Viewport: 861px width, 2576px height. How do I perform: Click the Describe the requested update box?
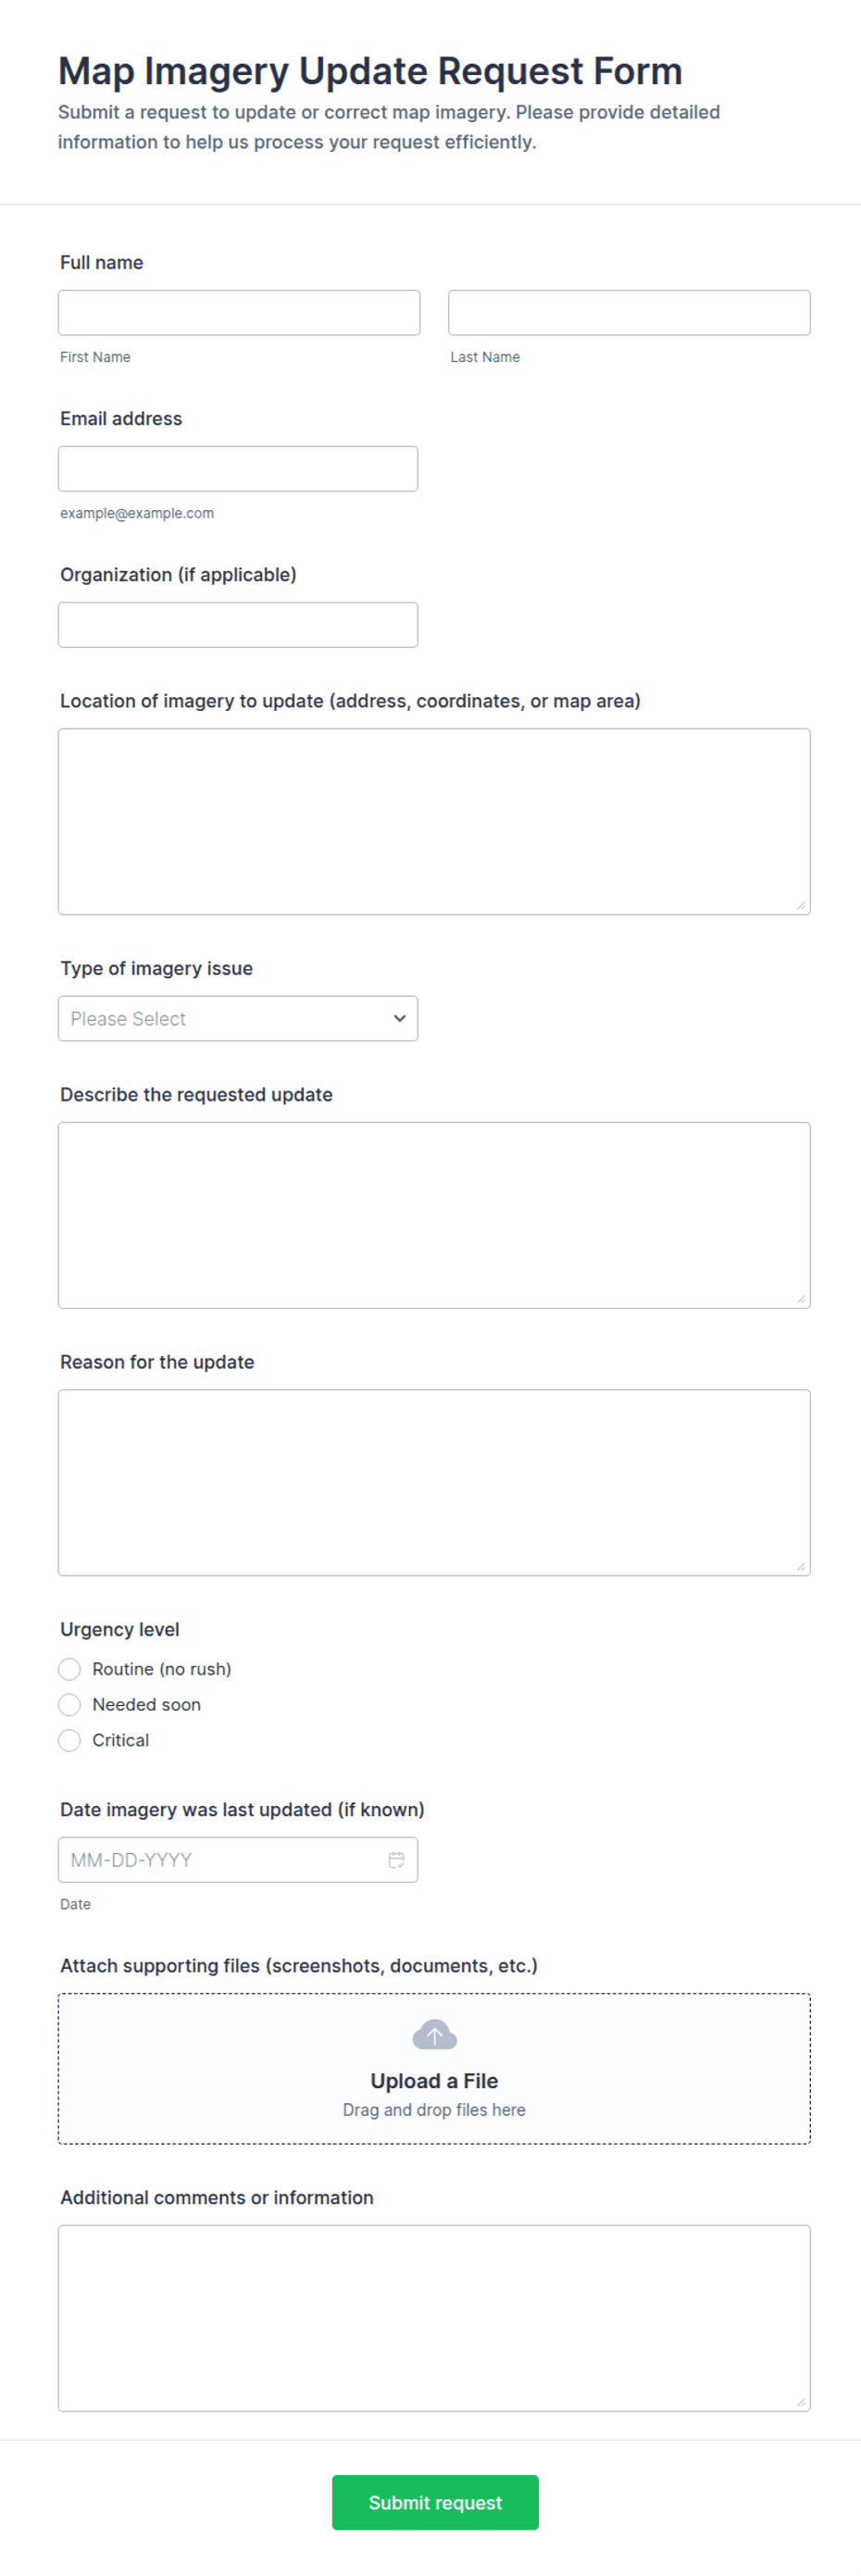434,1215
